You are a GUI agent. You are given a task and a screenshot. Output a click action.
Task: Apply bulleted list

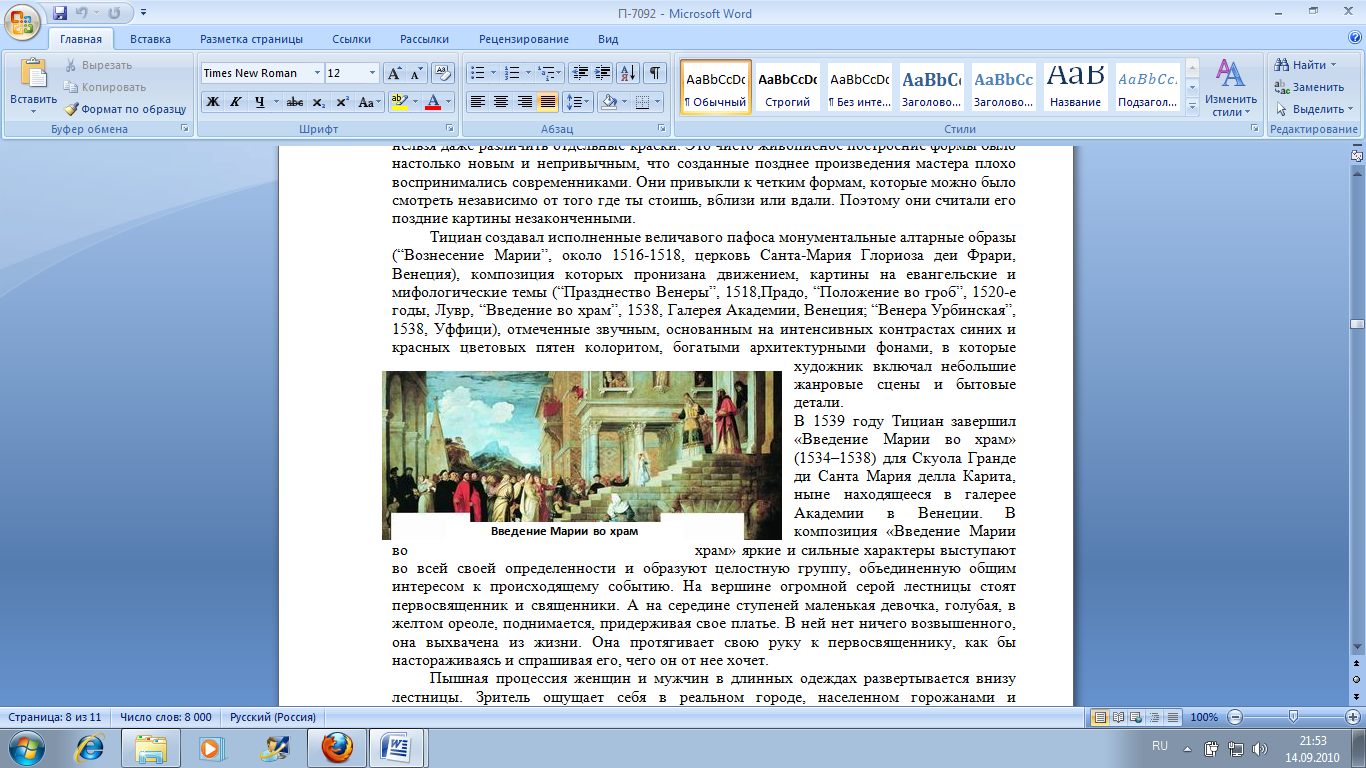click(x=477, y=73)
